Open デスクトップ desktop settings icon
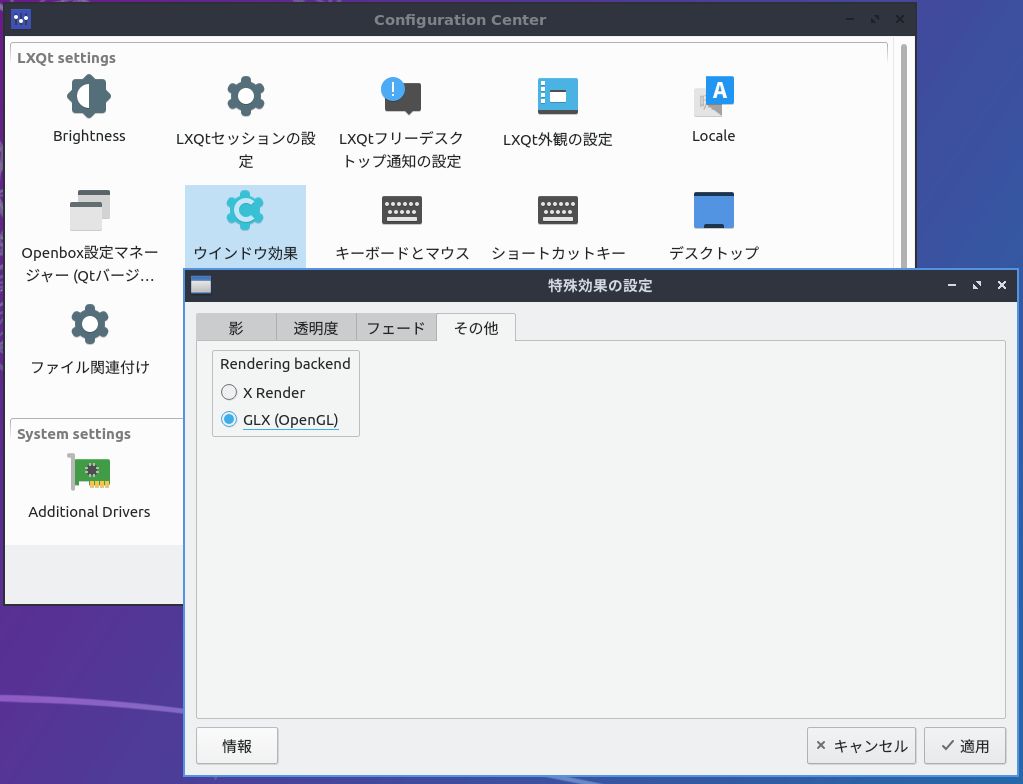The image size is (1023, 784). [714, 210]
